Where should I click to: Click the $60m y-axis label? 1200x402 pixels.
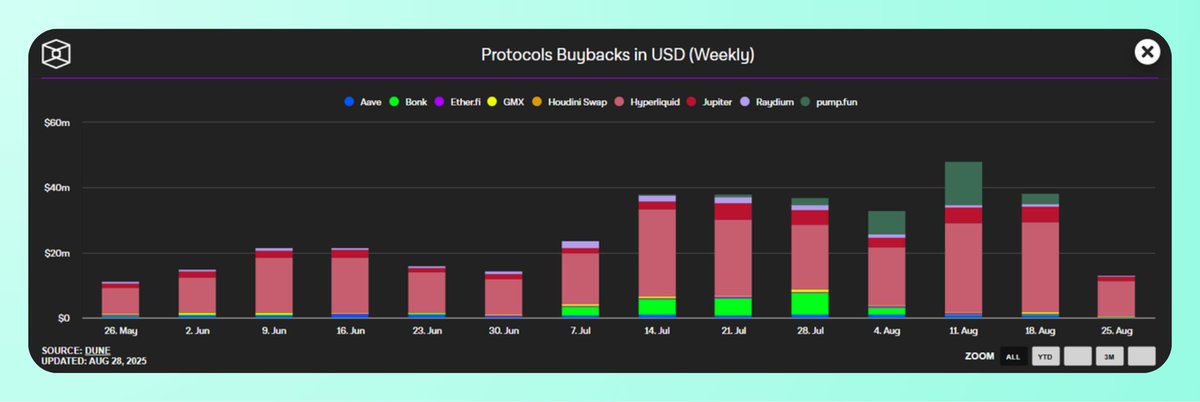click(56, 123)
